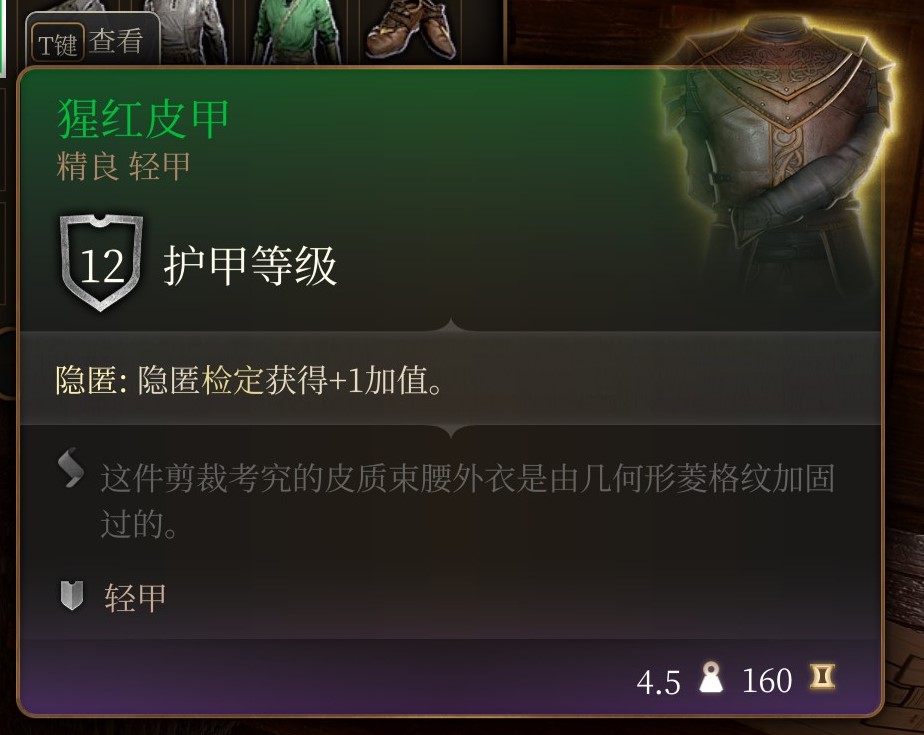Click the item price value 160
Image resolution: width=924 pixels, height=735 pixels.
(767, 681)
